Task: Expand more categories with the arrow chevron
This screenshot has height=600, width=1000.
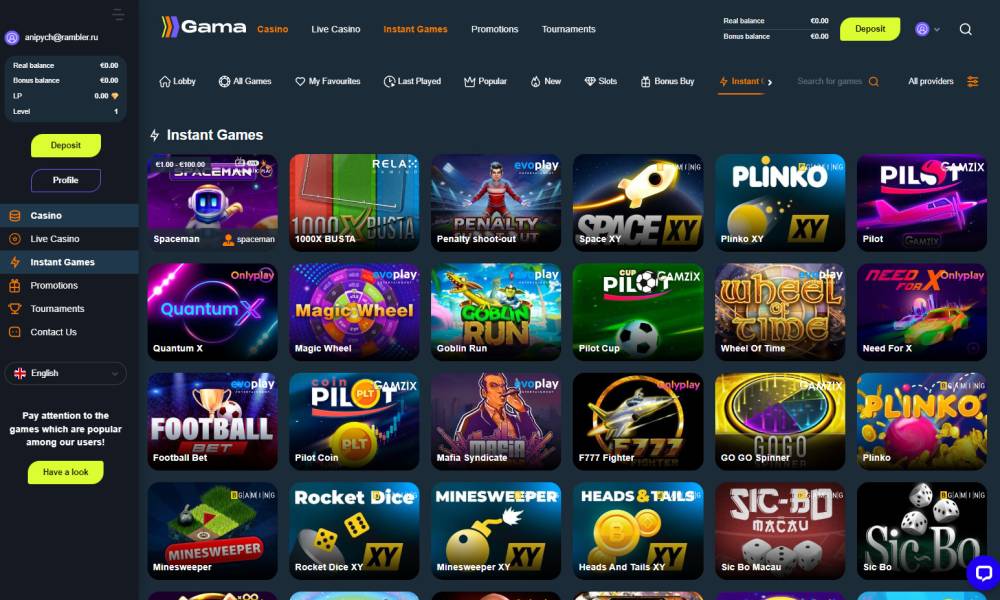Action: (x=770, y=82)
